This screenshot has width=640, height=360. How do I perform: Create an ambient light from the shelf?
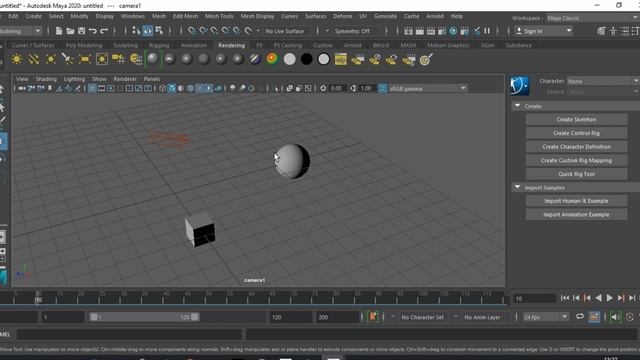point(17,60)
